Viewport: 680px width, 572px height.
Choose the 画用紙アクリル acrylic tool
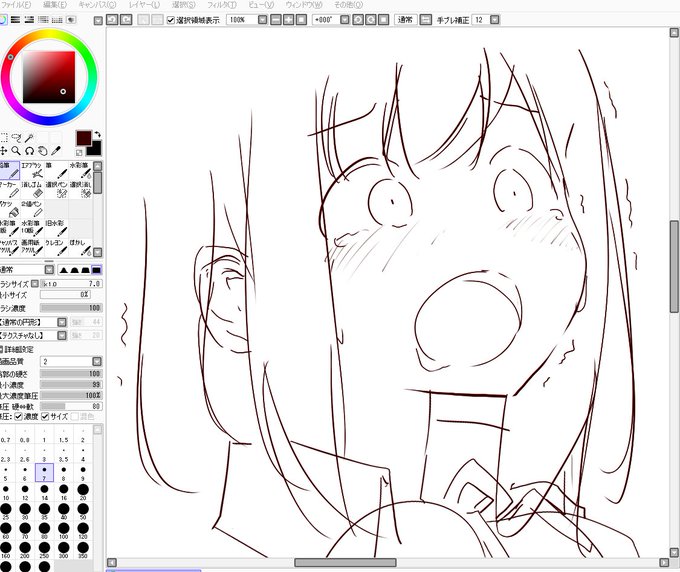coord(32,248)
